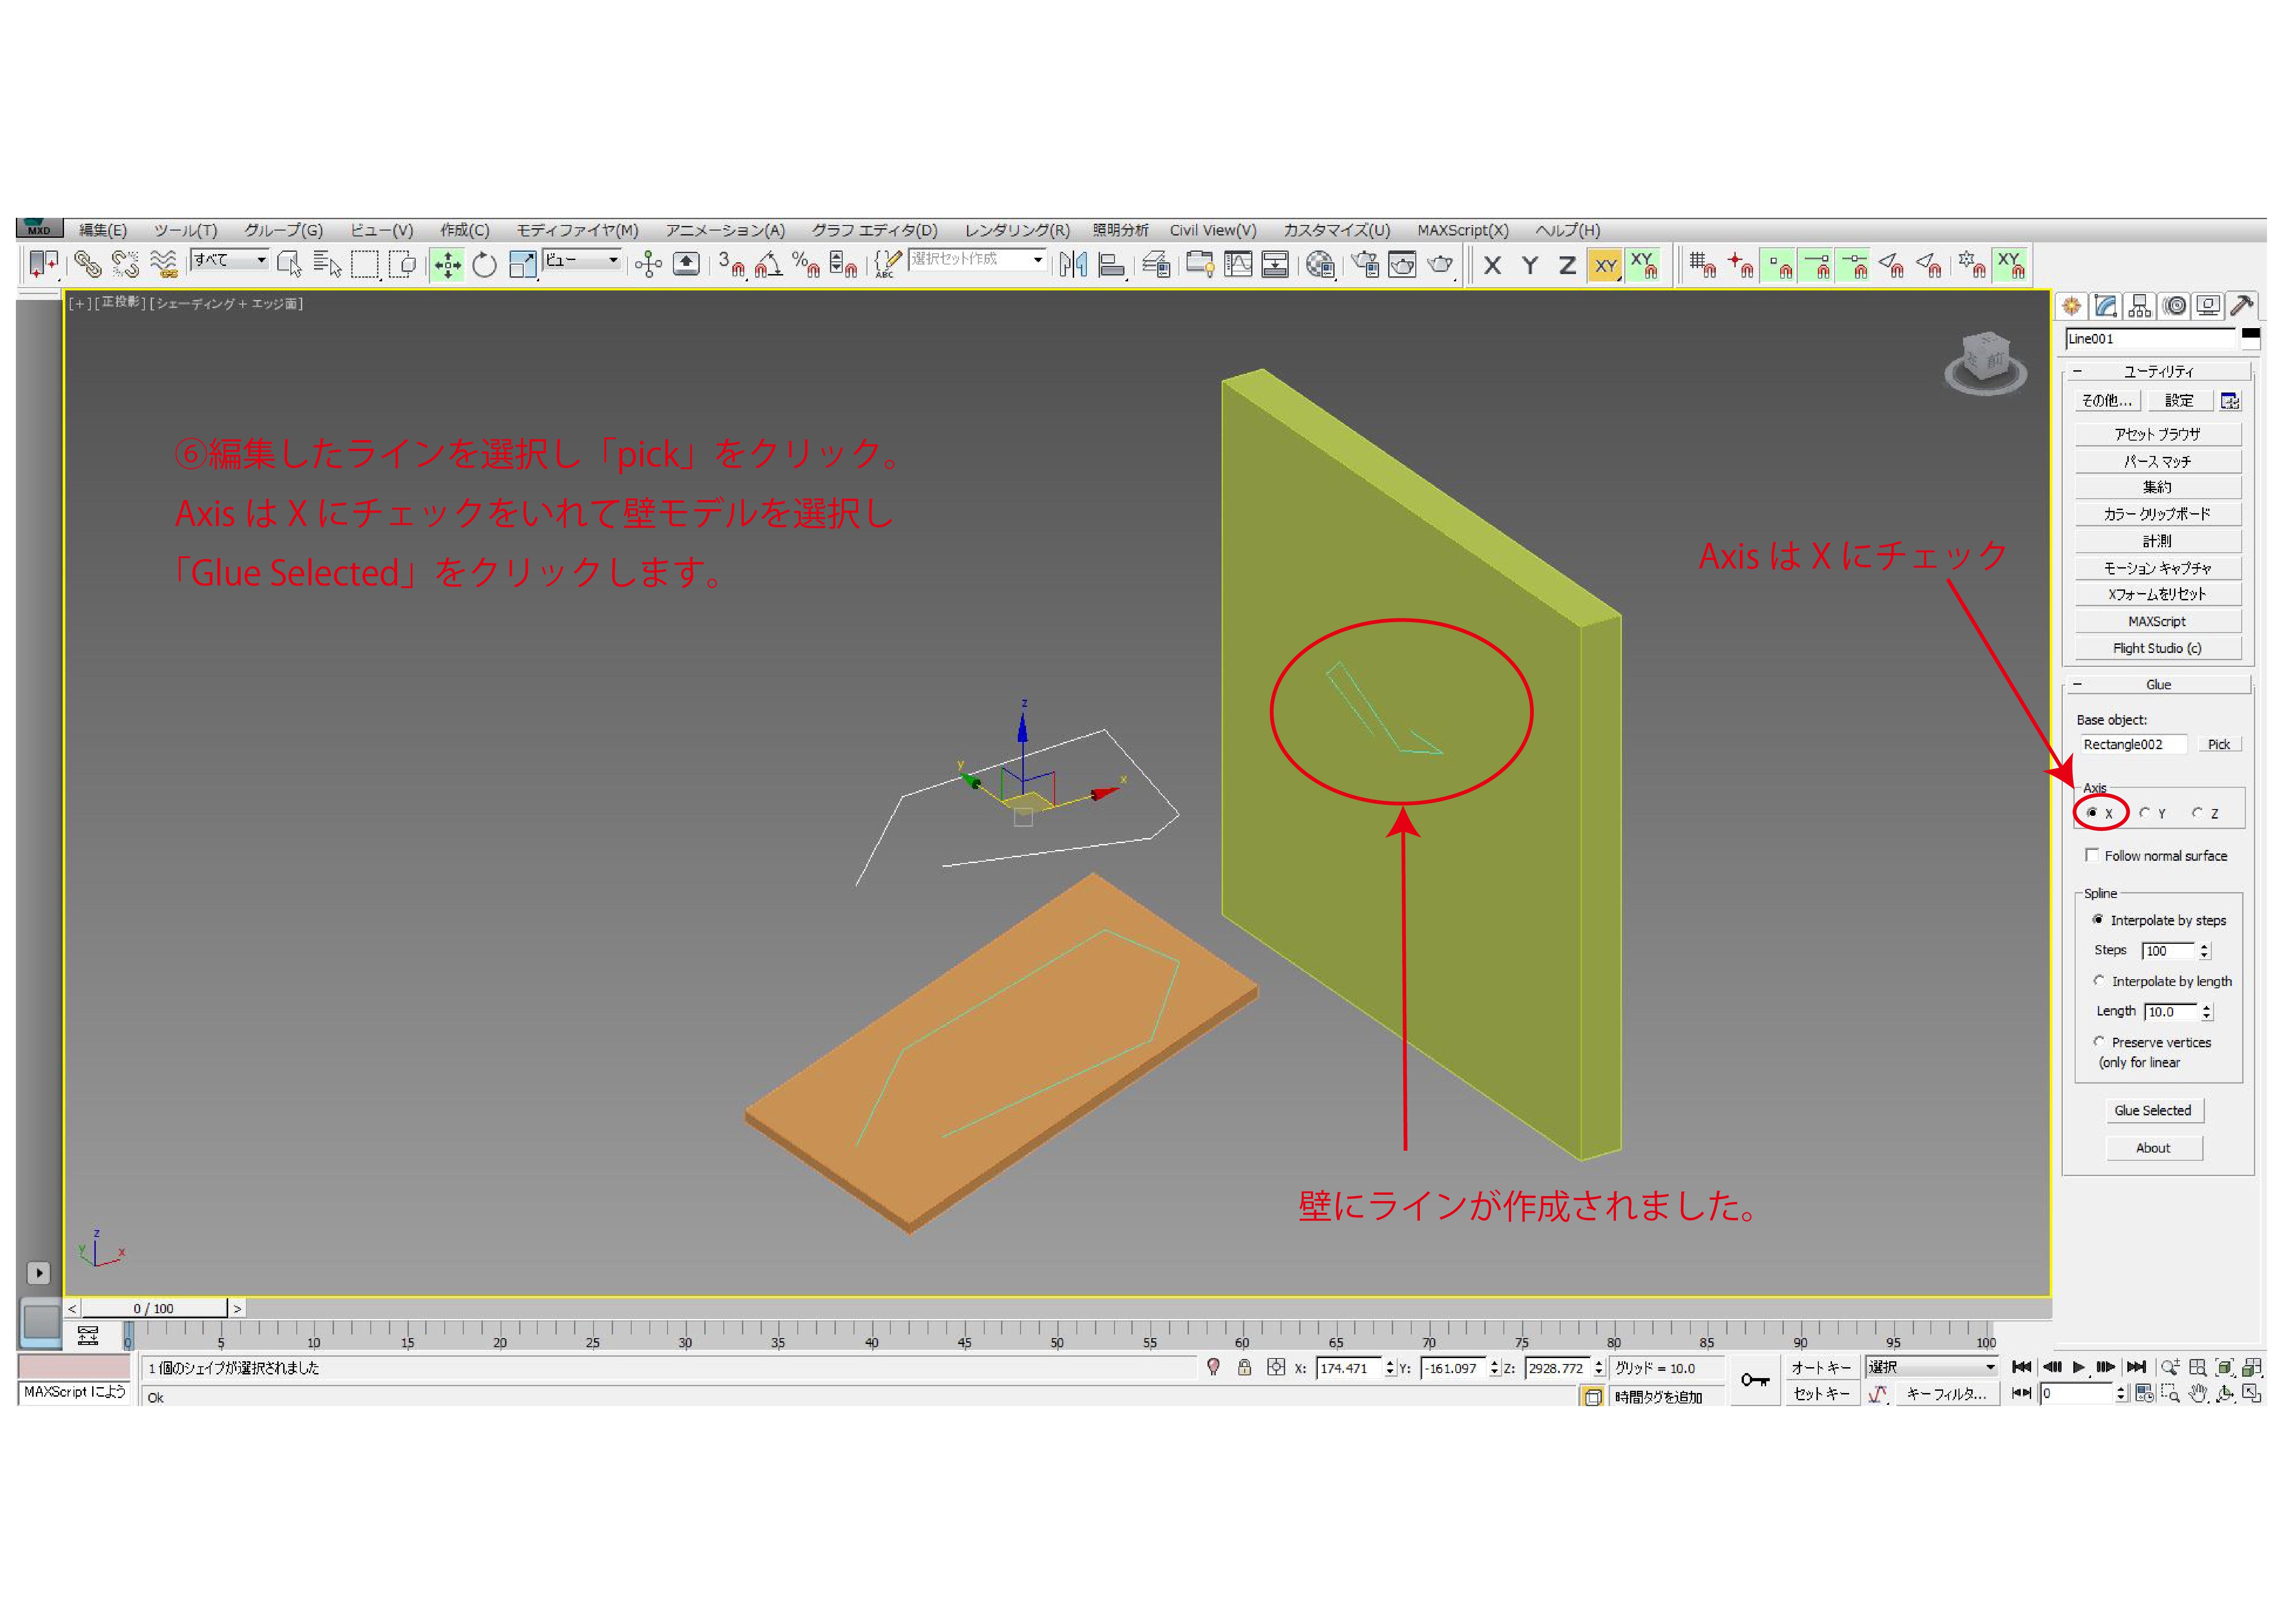The height and width of the screenshot is (1624, 2283).
Task: Select the Y axis radio button
Action: coord(2144,813)
